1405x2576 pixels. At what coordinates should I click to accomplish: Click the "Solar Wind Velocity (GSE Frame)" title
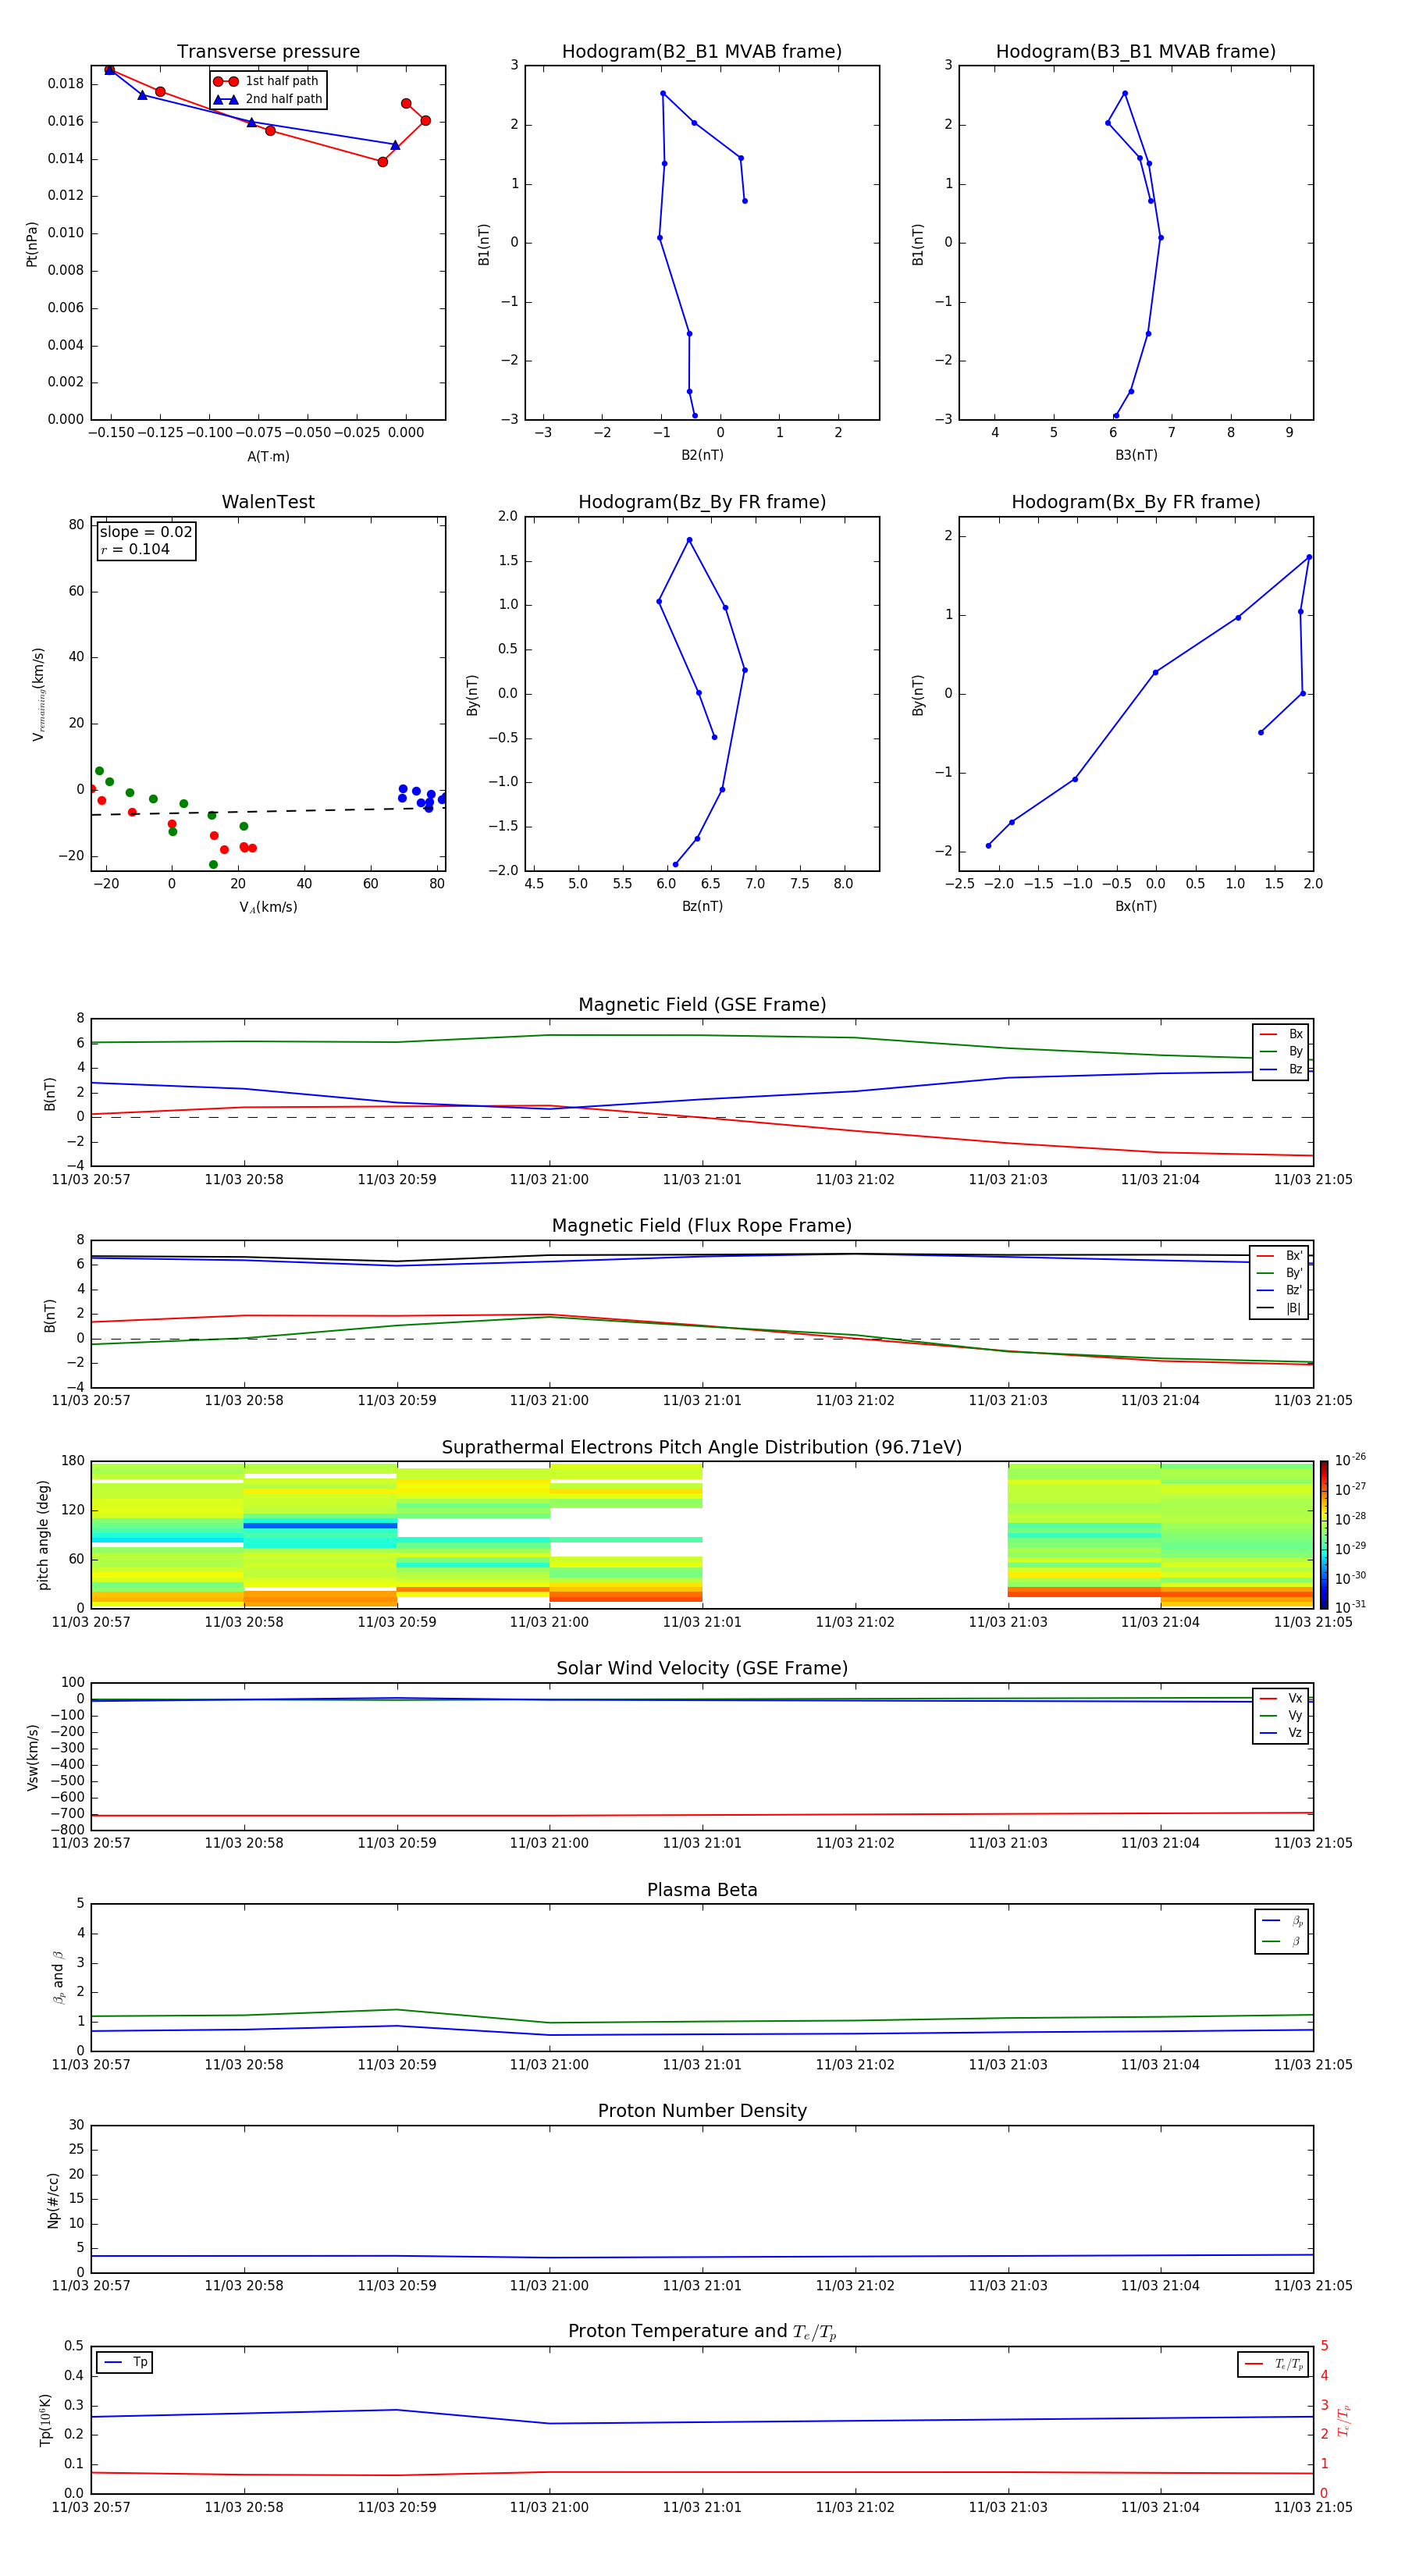(x=702, y=1669)
